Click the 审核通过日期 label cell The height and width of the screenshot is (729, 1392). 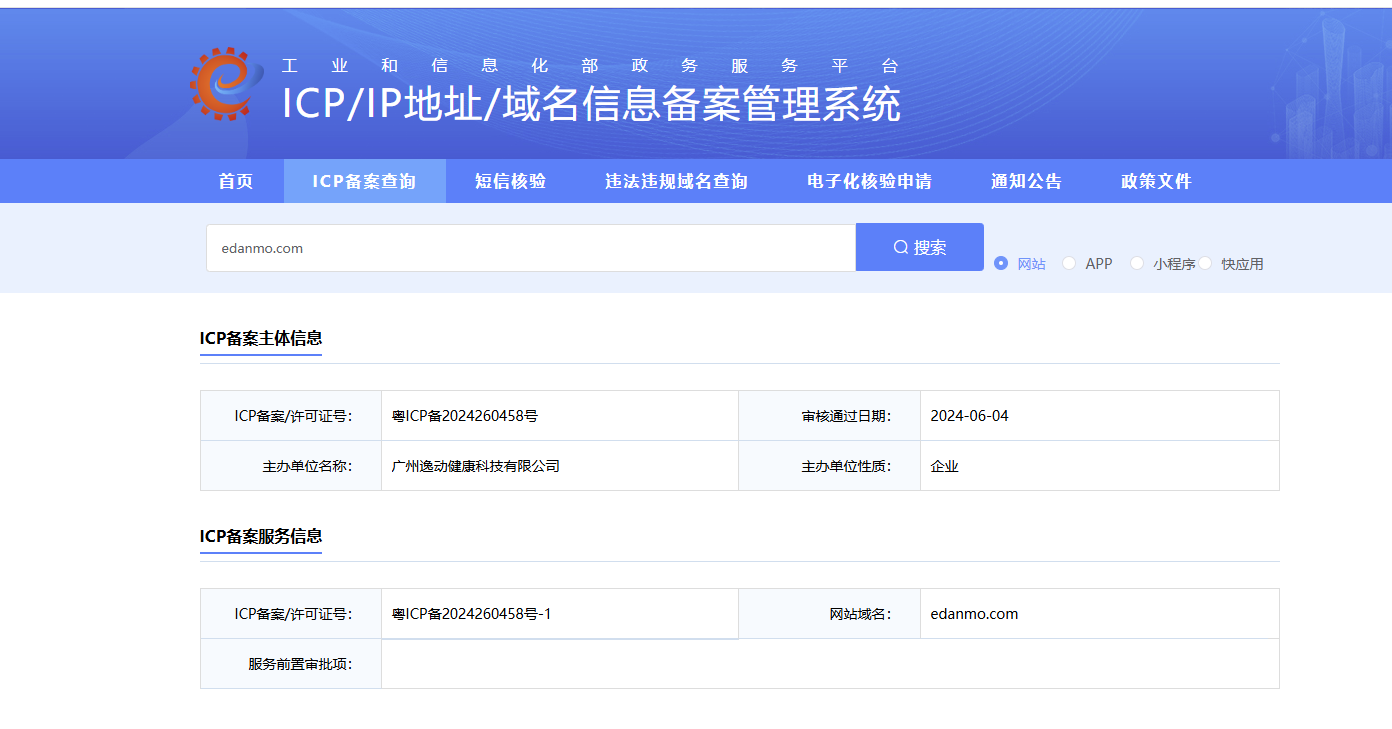[x=830, y=416]
